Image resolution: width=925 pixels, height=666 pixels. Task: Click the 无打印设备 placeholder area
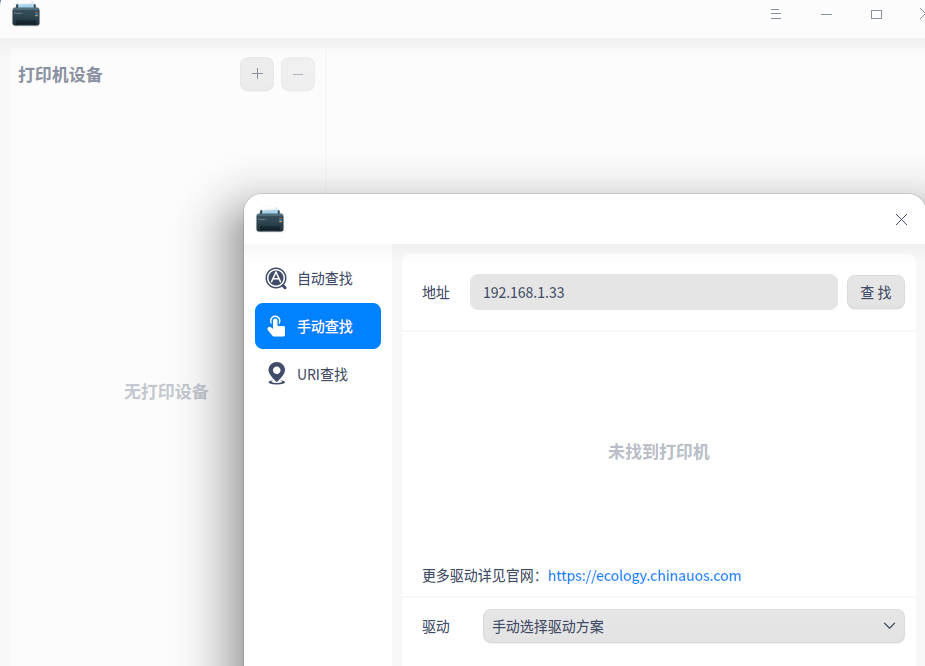click(x=165, y=392)
